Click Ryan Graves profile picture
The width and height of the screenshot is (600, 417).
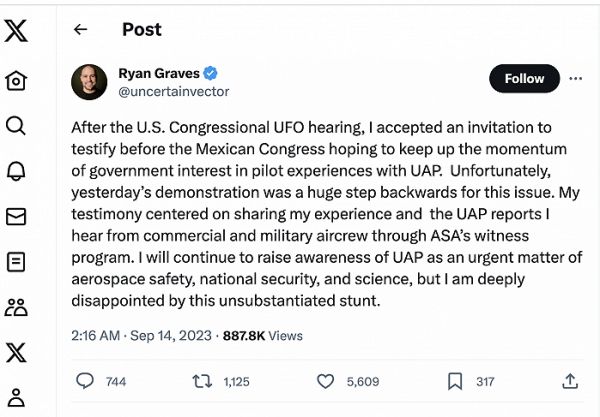click(90, 82)
